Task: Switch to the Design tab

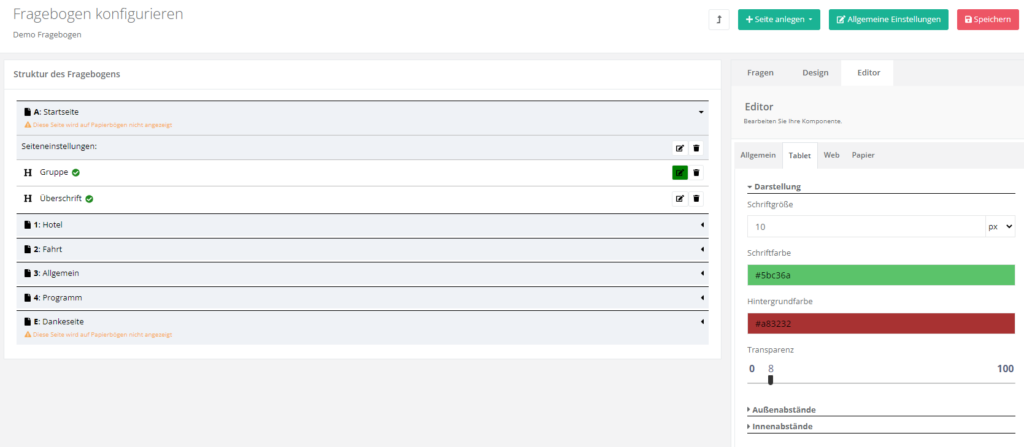Action: [815, 73]
